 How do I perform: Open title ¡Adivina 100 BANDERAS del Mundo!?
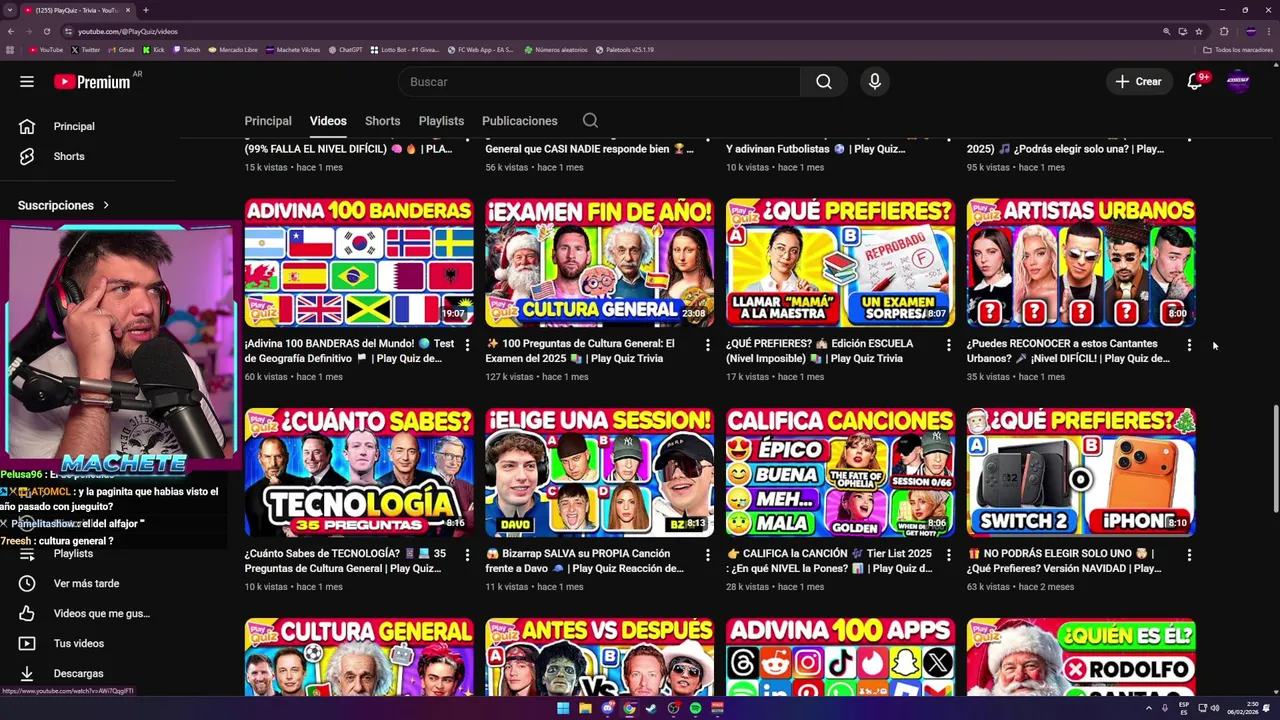pyautogui.click(x=349, y=351)
